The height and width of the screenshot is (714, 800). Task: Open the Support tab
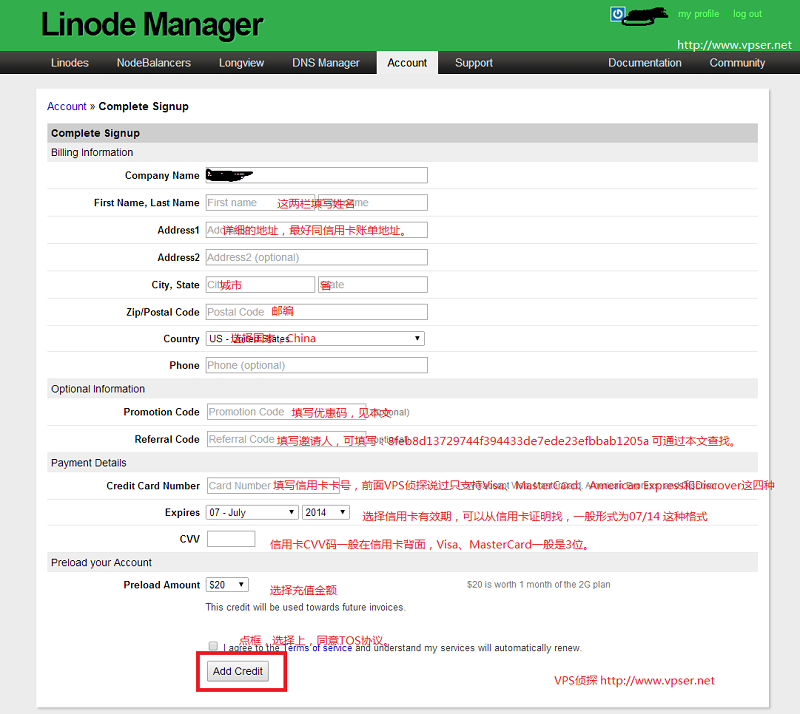click(473, 63)
